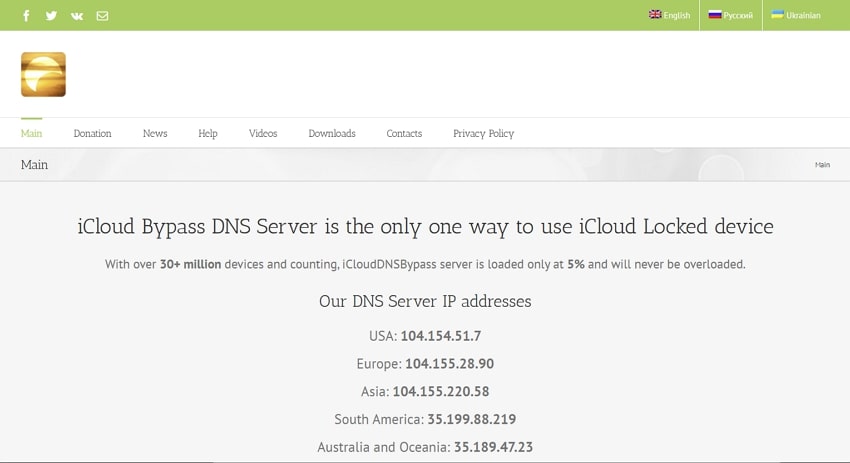The width and height of the screenshot is (850, 463).
Task: Open the Videos menu item
Action: (x=263, y=133)
